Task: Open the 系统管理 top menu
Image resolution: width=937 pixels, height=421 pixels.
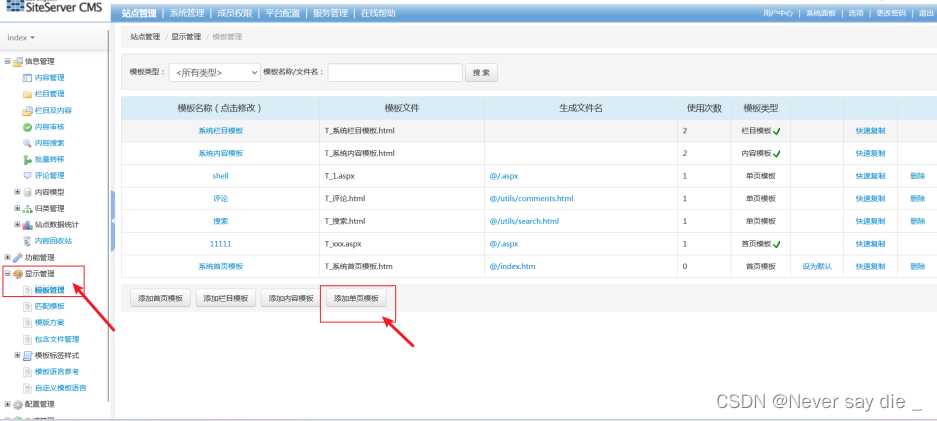Action: coord(186,13)
